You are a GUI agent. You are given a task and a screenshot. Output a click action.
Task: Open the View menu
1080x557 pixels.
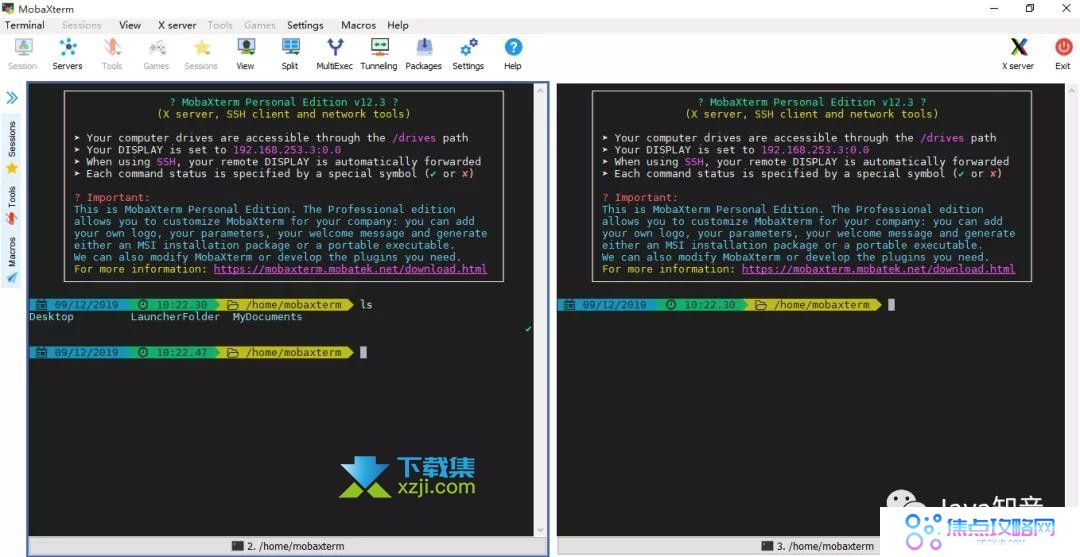tap(130, 25)
